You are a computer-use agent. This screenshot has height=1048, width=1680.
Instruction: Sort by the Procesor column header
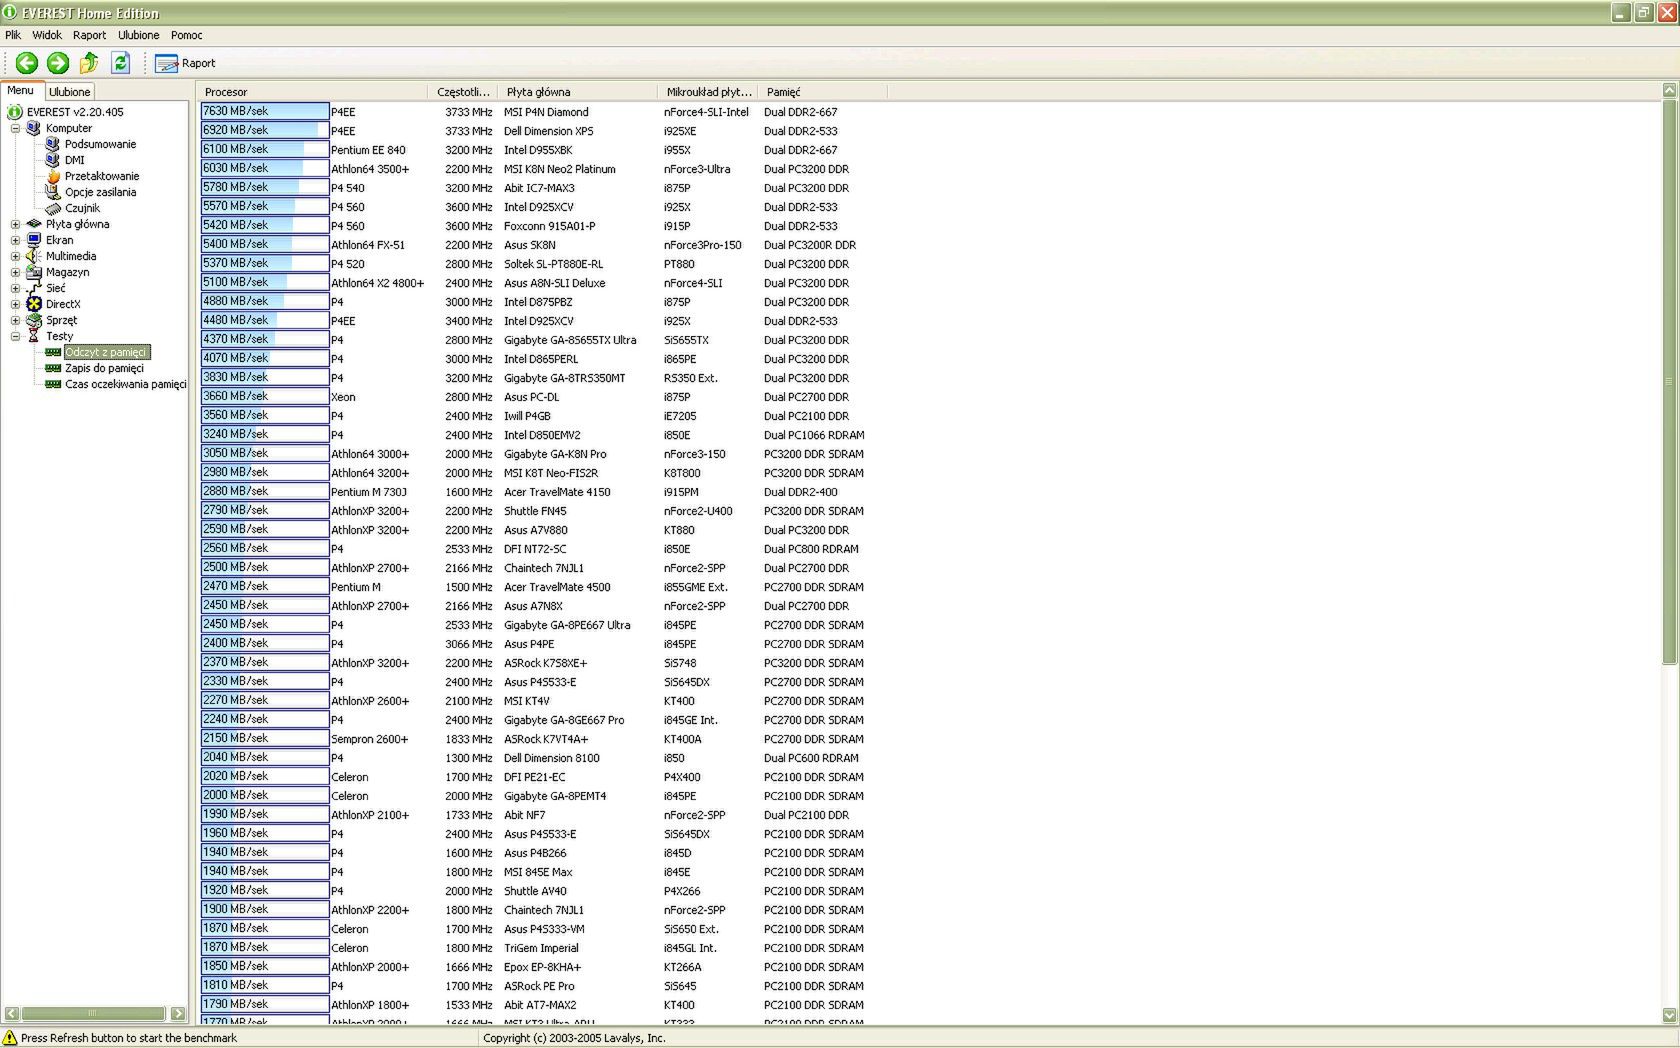click(x=313, y=92)
